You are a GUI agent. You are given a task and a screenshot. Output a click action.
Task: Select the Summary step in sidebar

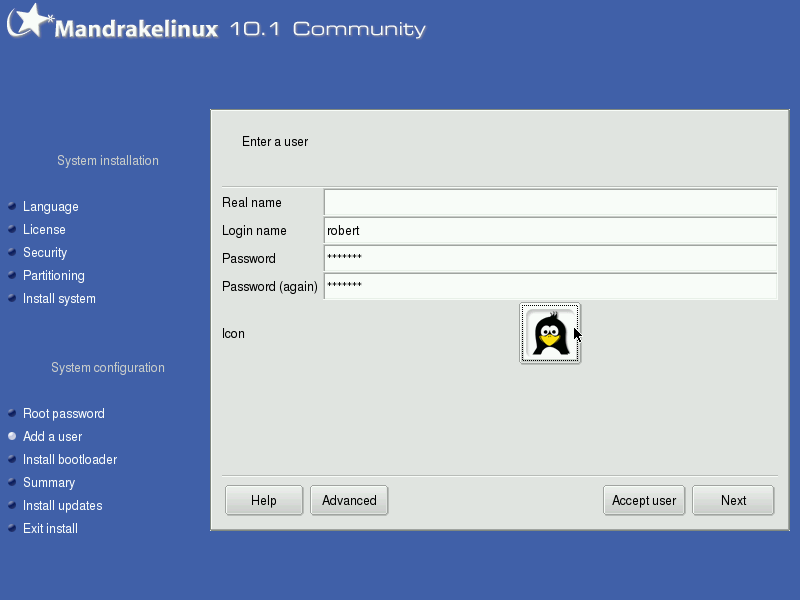pos(49,482)
